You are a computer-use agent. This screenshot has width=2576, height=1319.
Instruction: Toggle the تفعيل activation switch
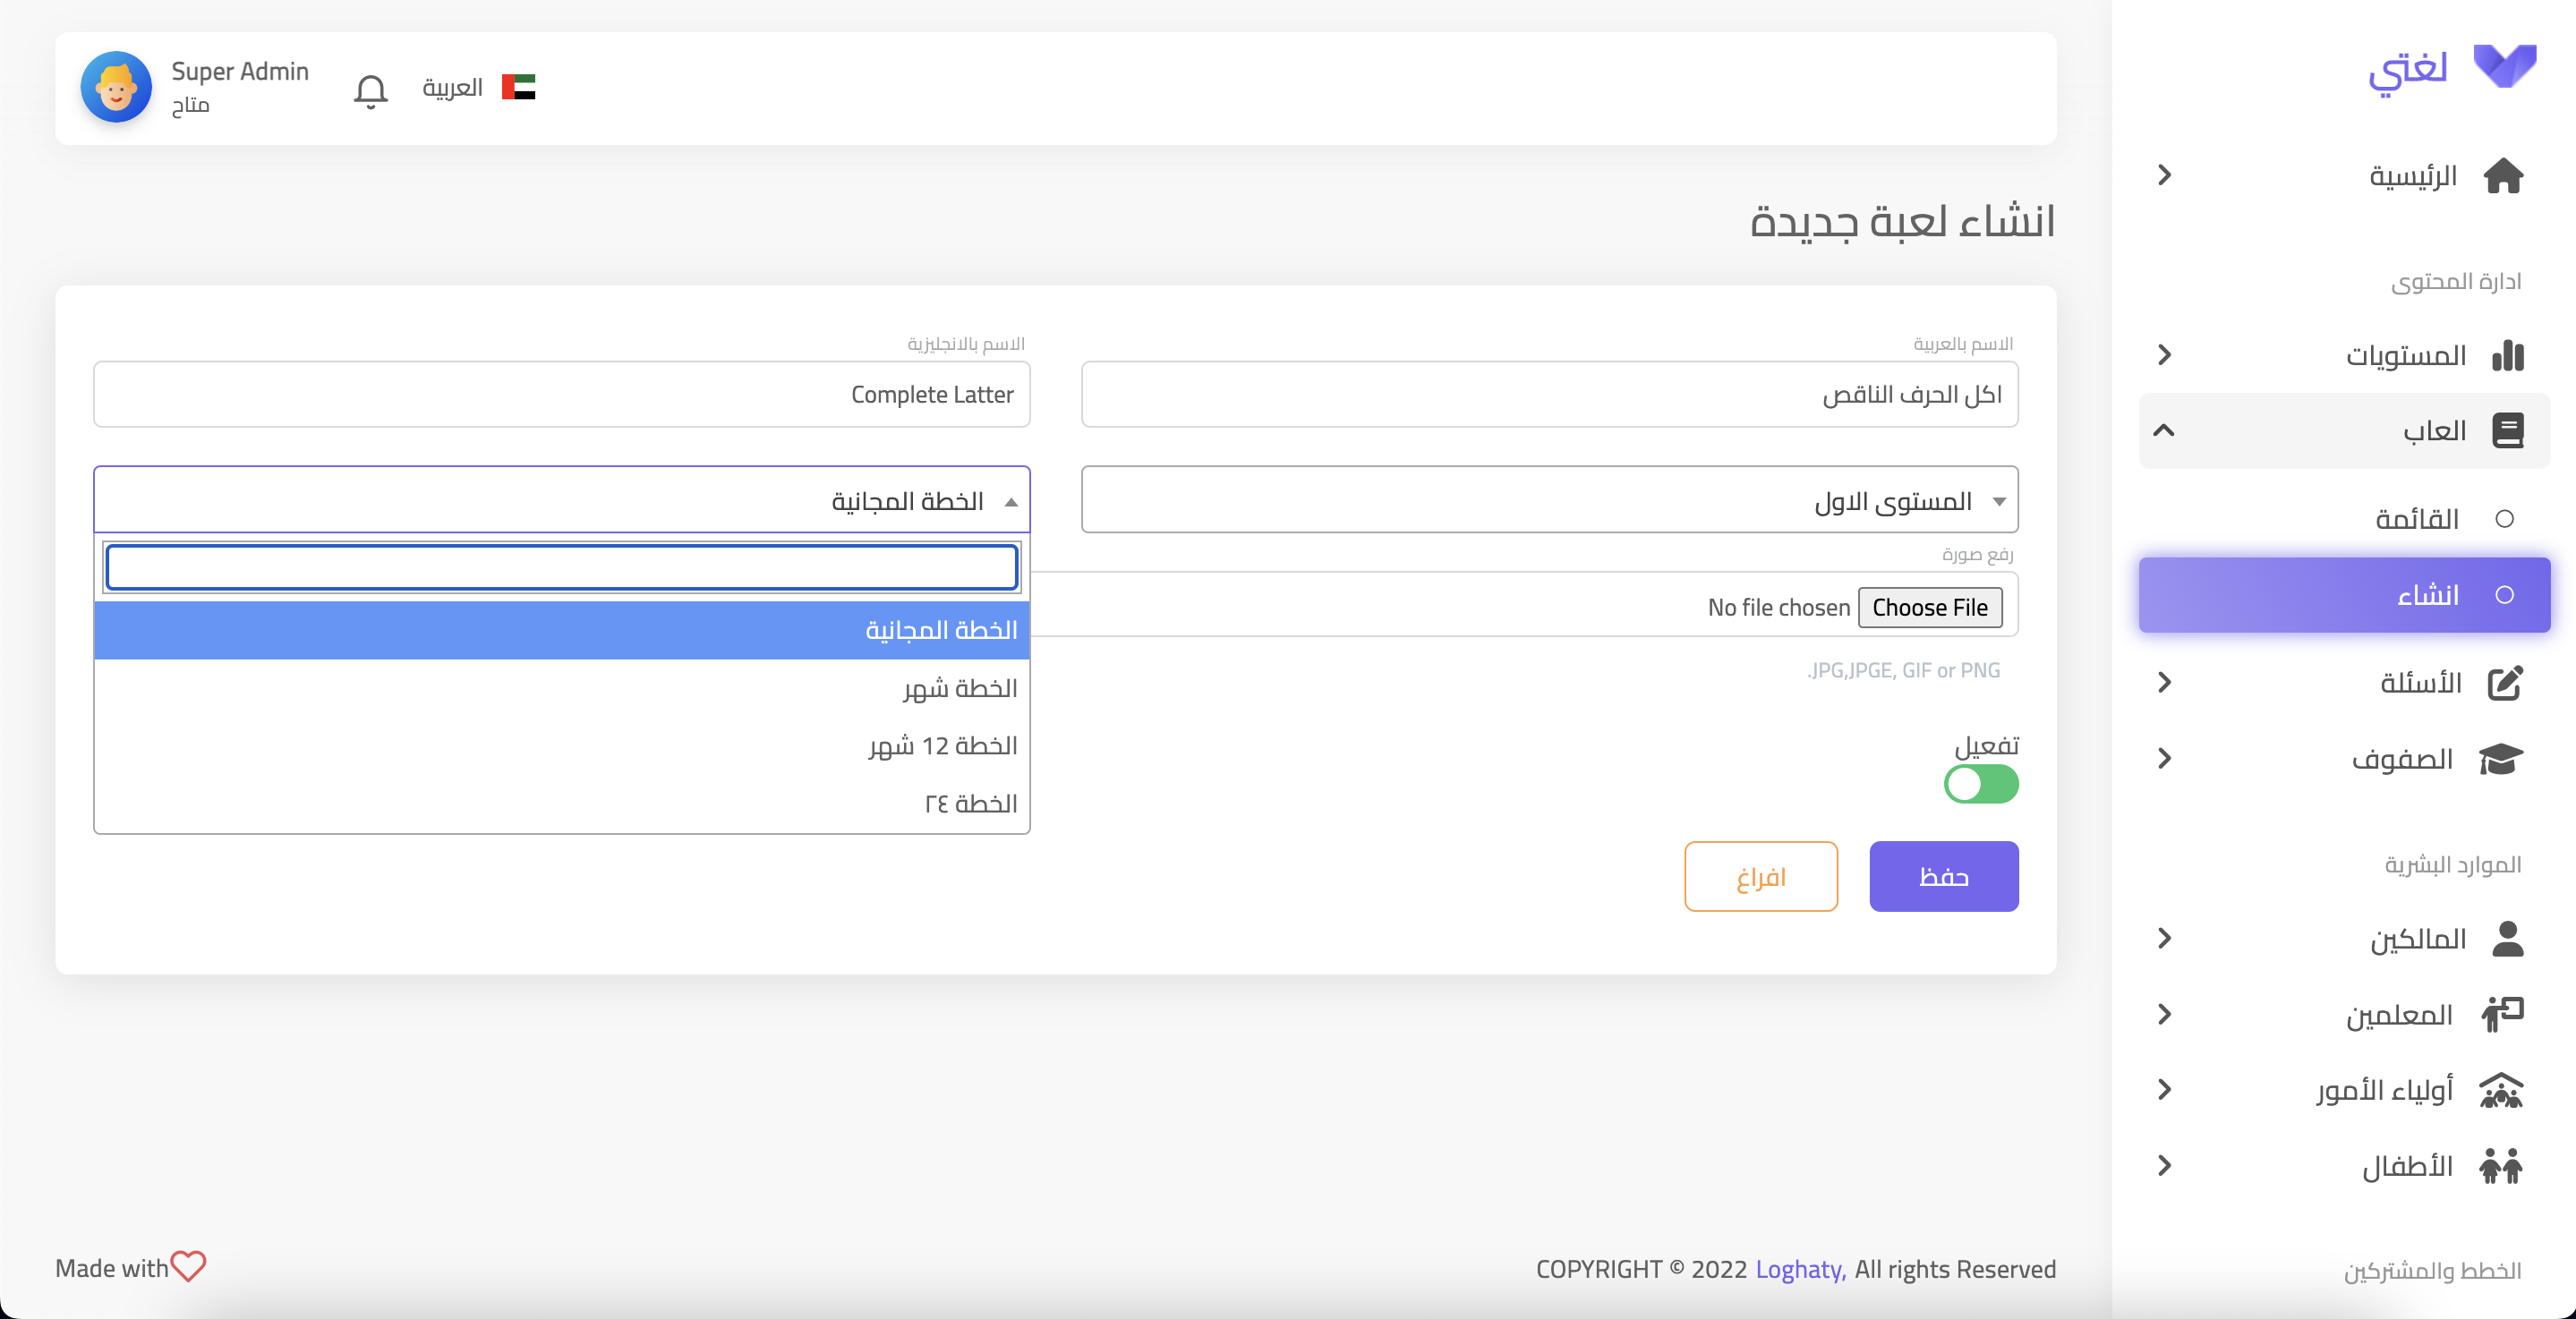1980,784
